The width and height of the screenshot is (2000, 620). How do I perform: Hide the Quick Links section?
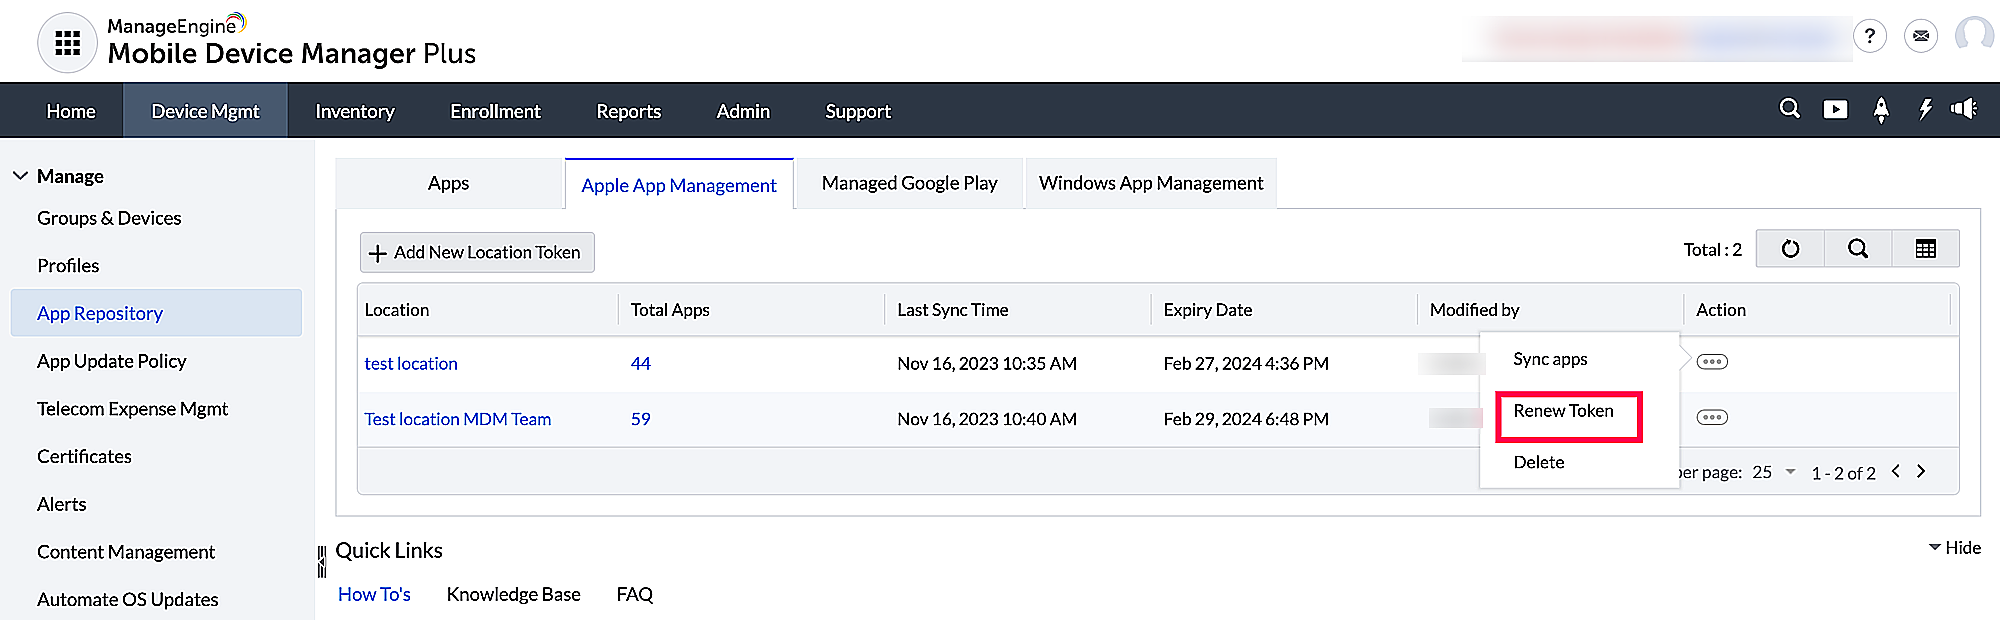click(1954, 548)
